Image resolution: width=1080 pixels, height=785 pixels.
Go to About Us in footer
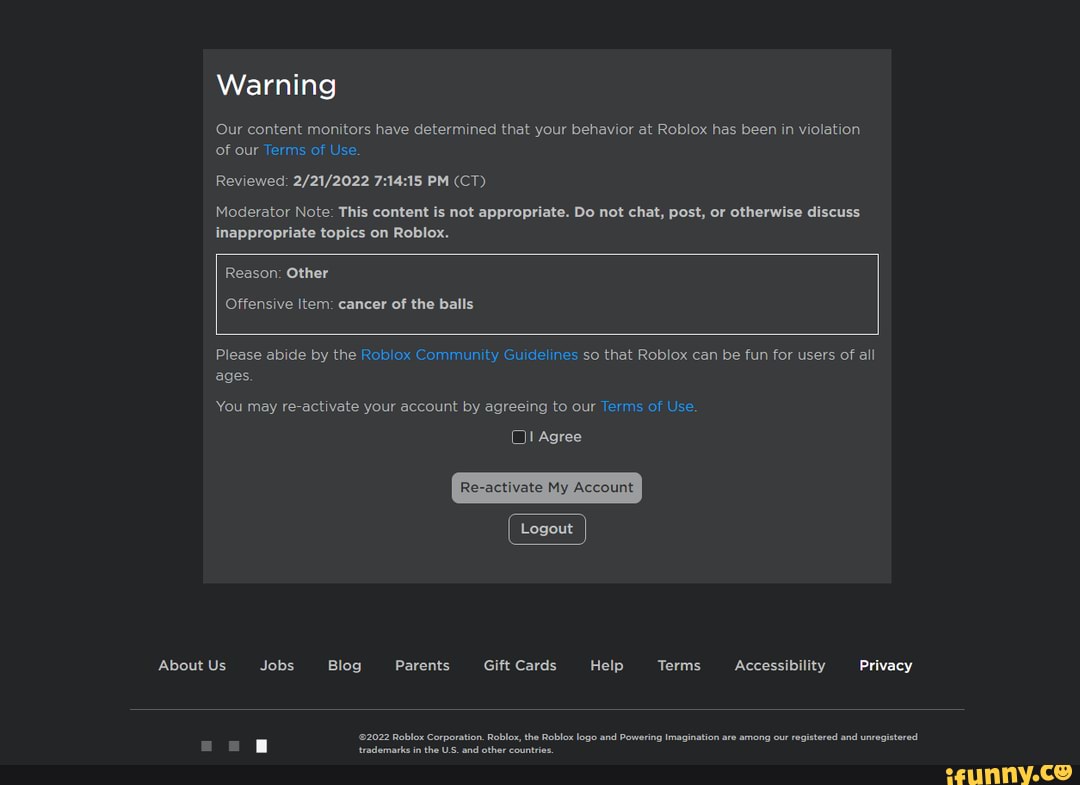click(192, 665)
